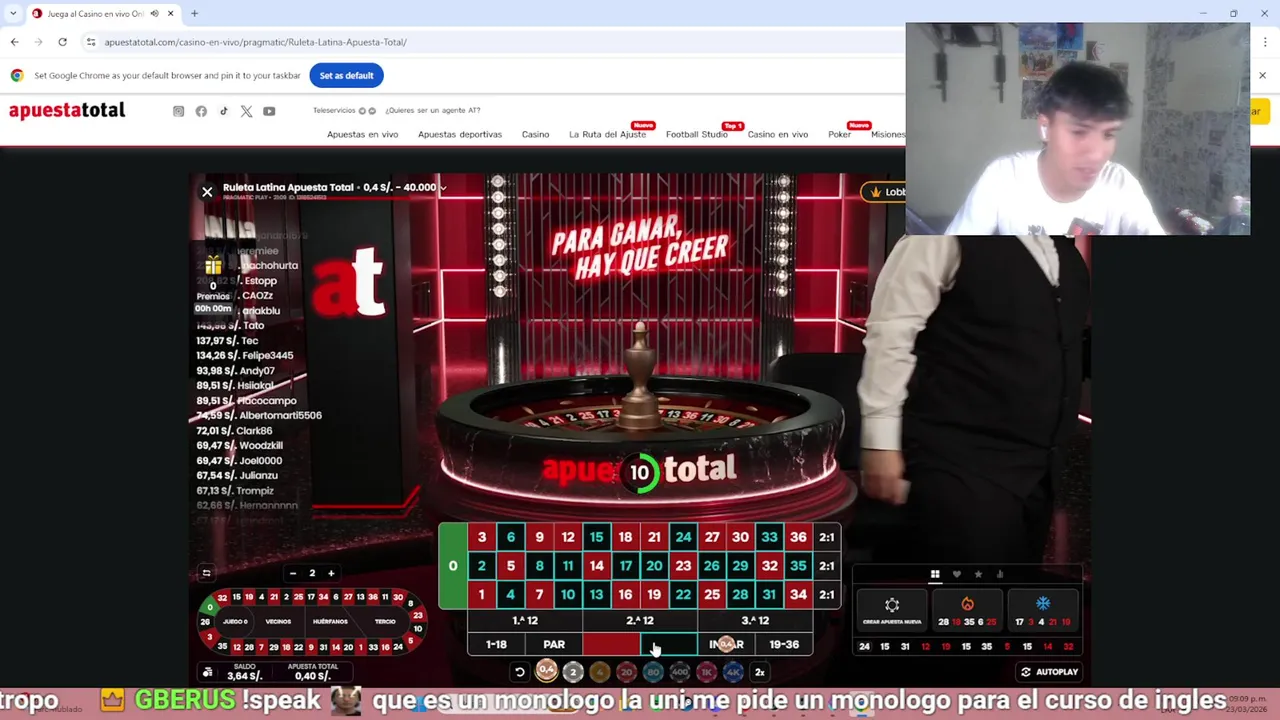Open the Premios gift icon

tap(213, 265)
